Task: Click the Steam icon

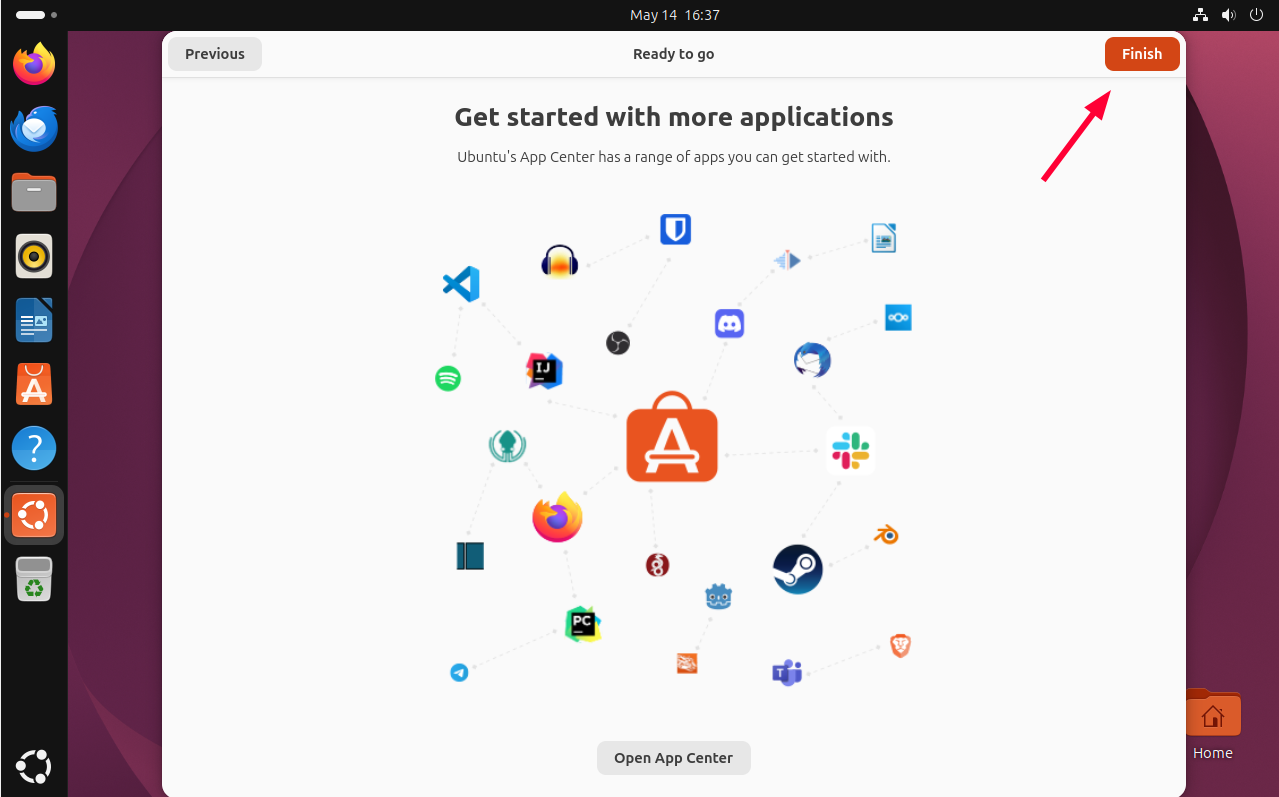Action: pos(798,569)
